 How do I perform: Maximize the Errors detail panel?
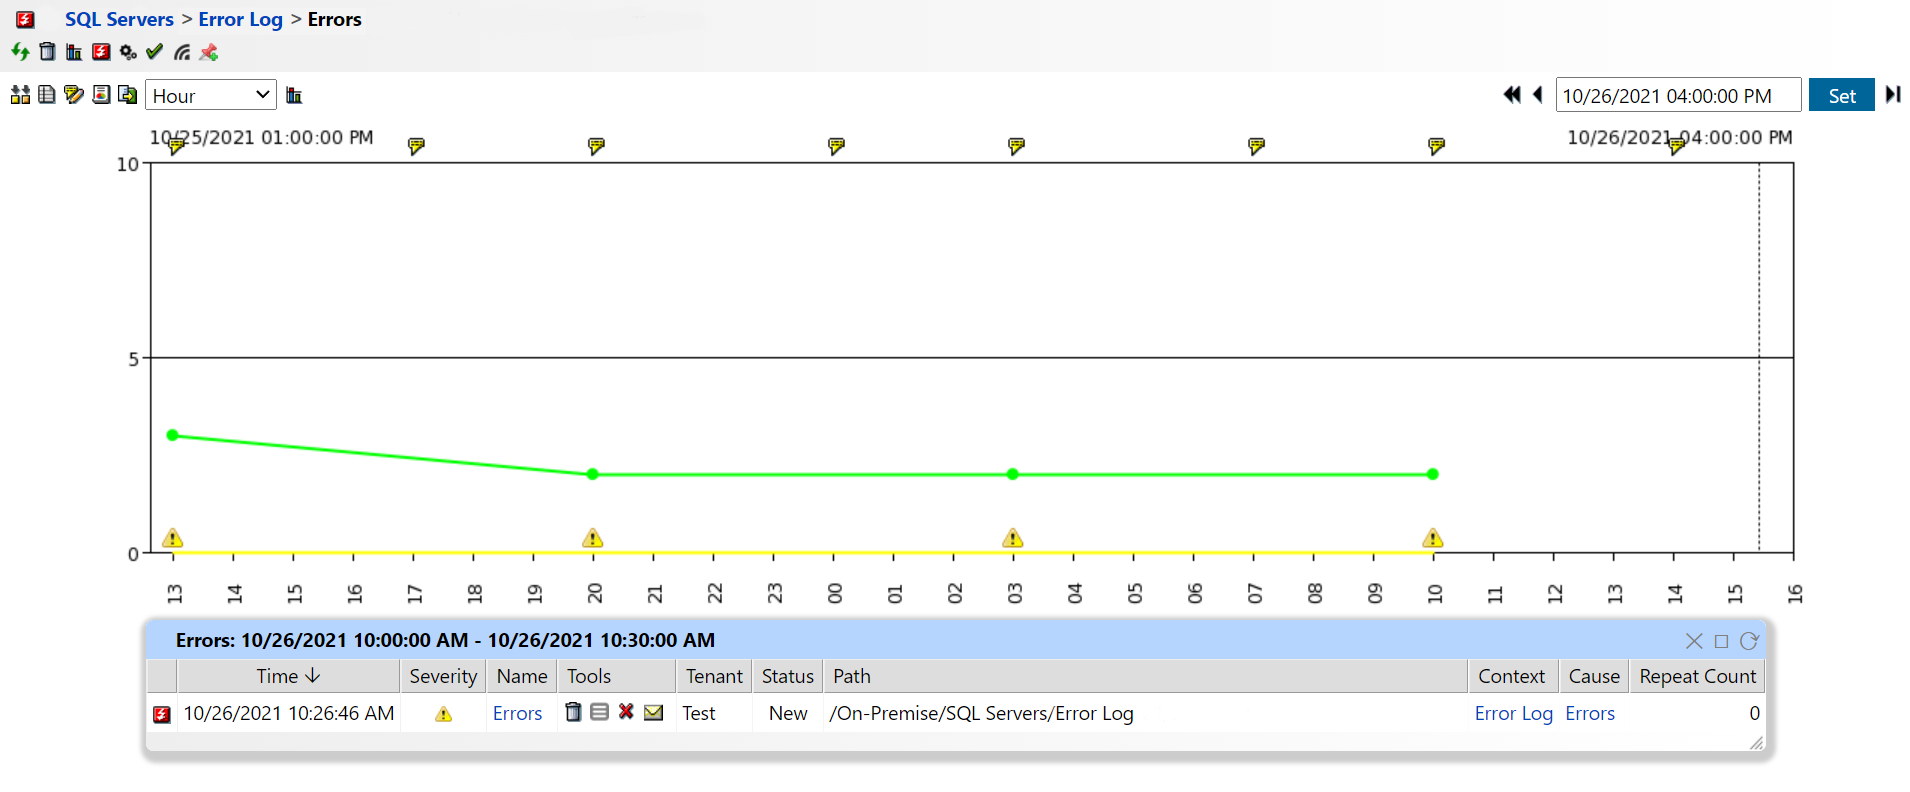pos(1721,641)
